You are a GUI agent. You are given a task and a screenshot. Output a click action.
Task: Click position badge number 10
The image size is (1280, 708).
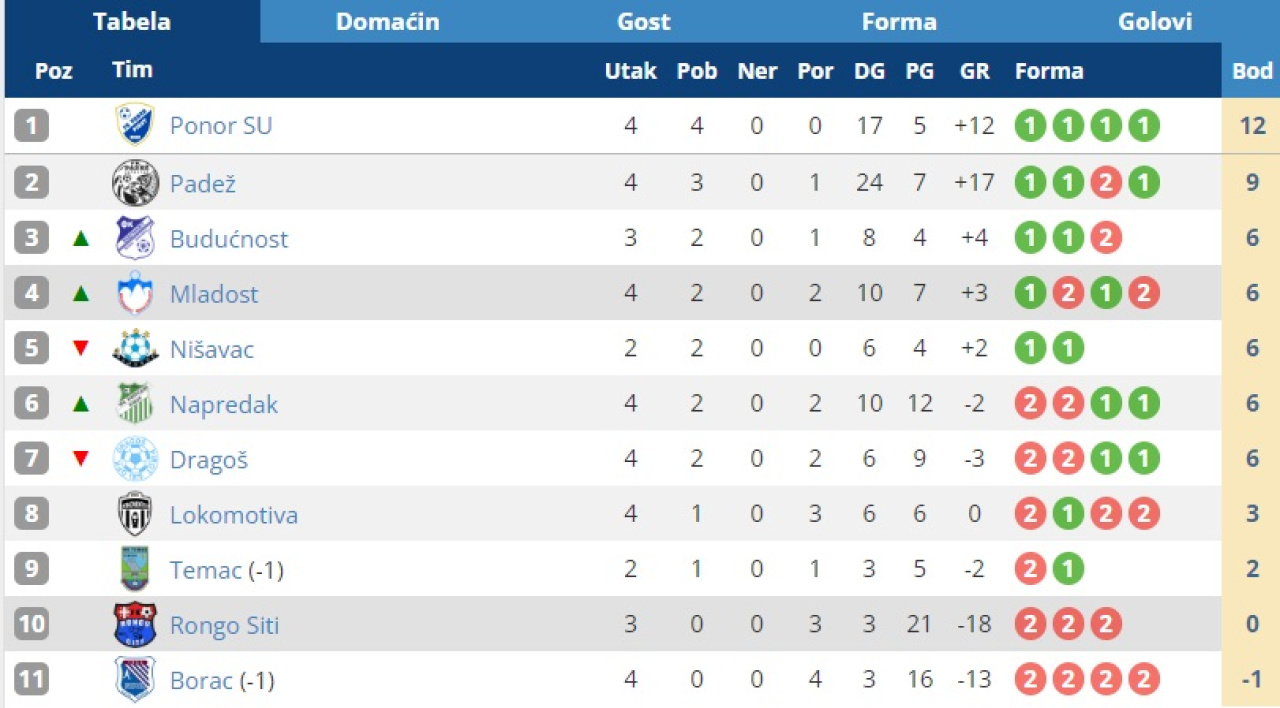pyautogui.click(x=31, y=625)
